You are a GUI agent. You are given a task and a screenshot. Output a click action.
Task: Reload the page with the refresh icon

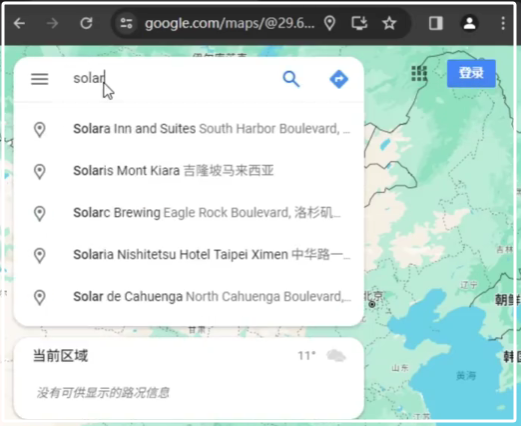pyautogui.click(x=86, y=23)
